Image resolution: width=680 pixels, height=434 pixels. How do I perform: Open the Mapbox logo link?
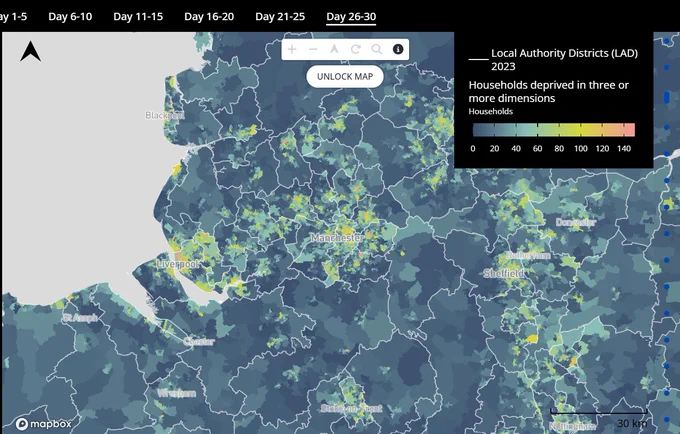[43, 424]
